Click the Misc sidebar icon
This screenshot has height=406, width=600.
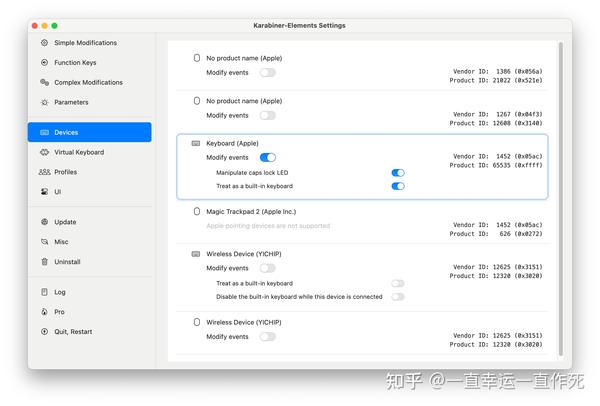44,242
